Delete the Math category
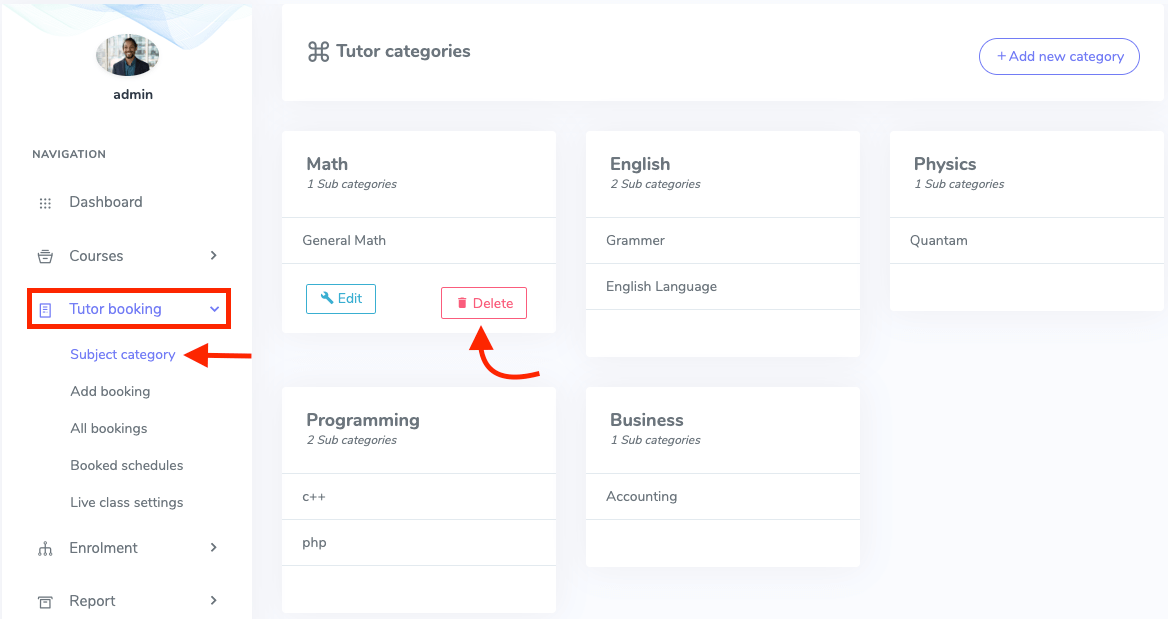Screen dimensions: 1168x619 (484, 303)
